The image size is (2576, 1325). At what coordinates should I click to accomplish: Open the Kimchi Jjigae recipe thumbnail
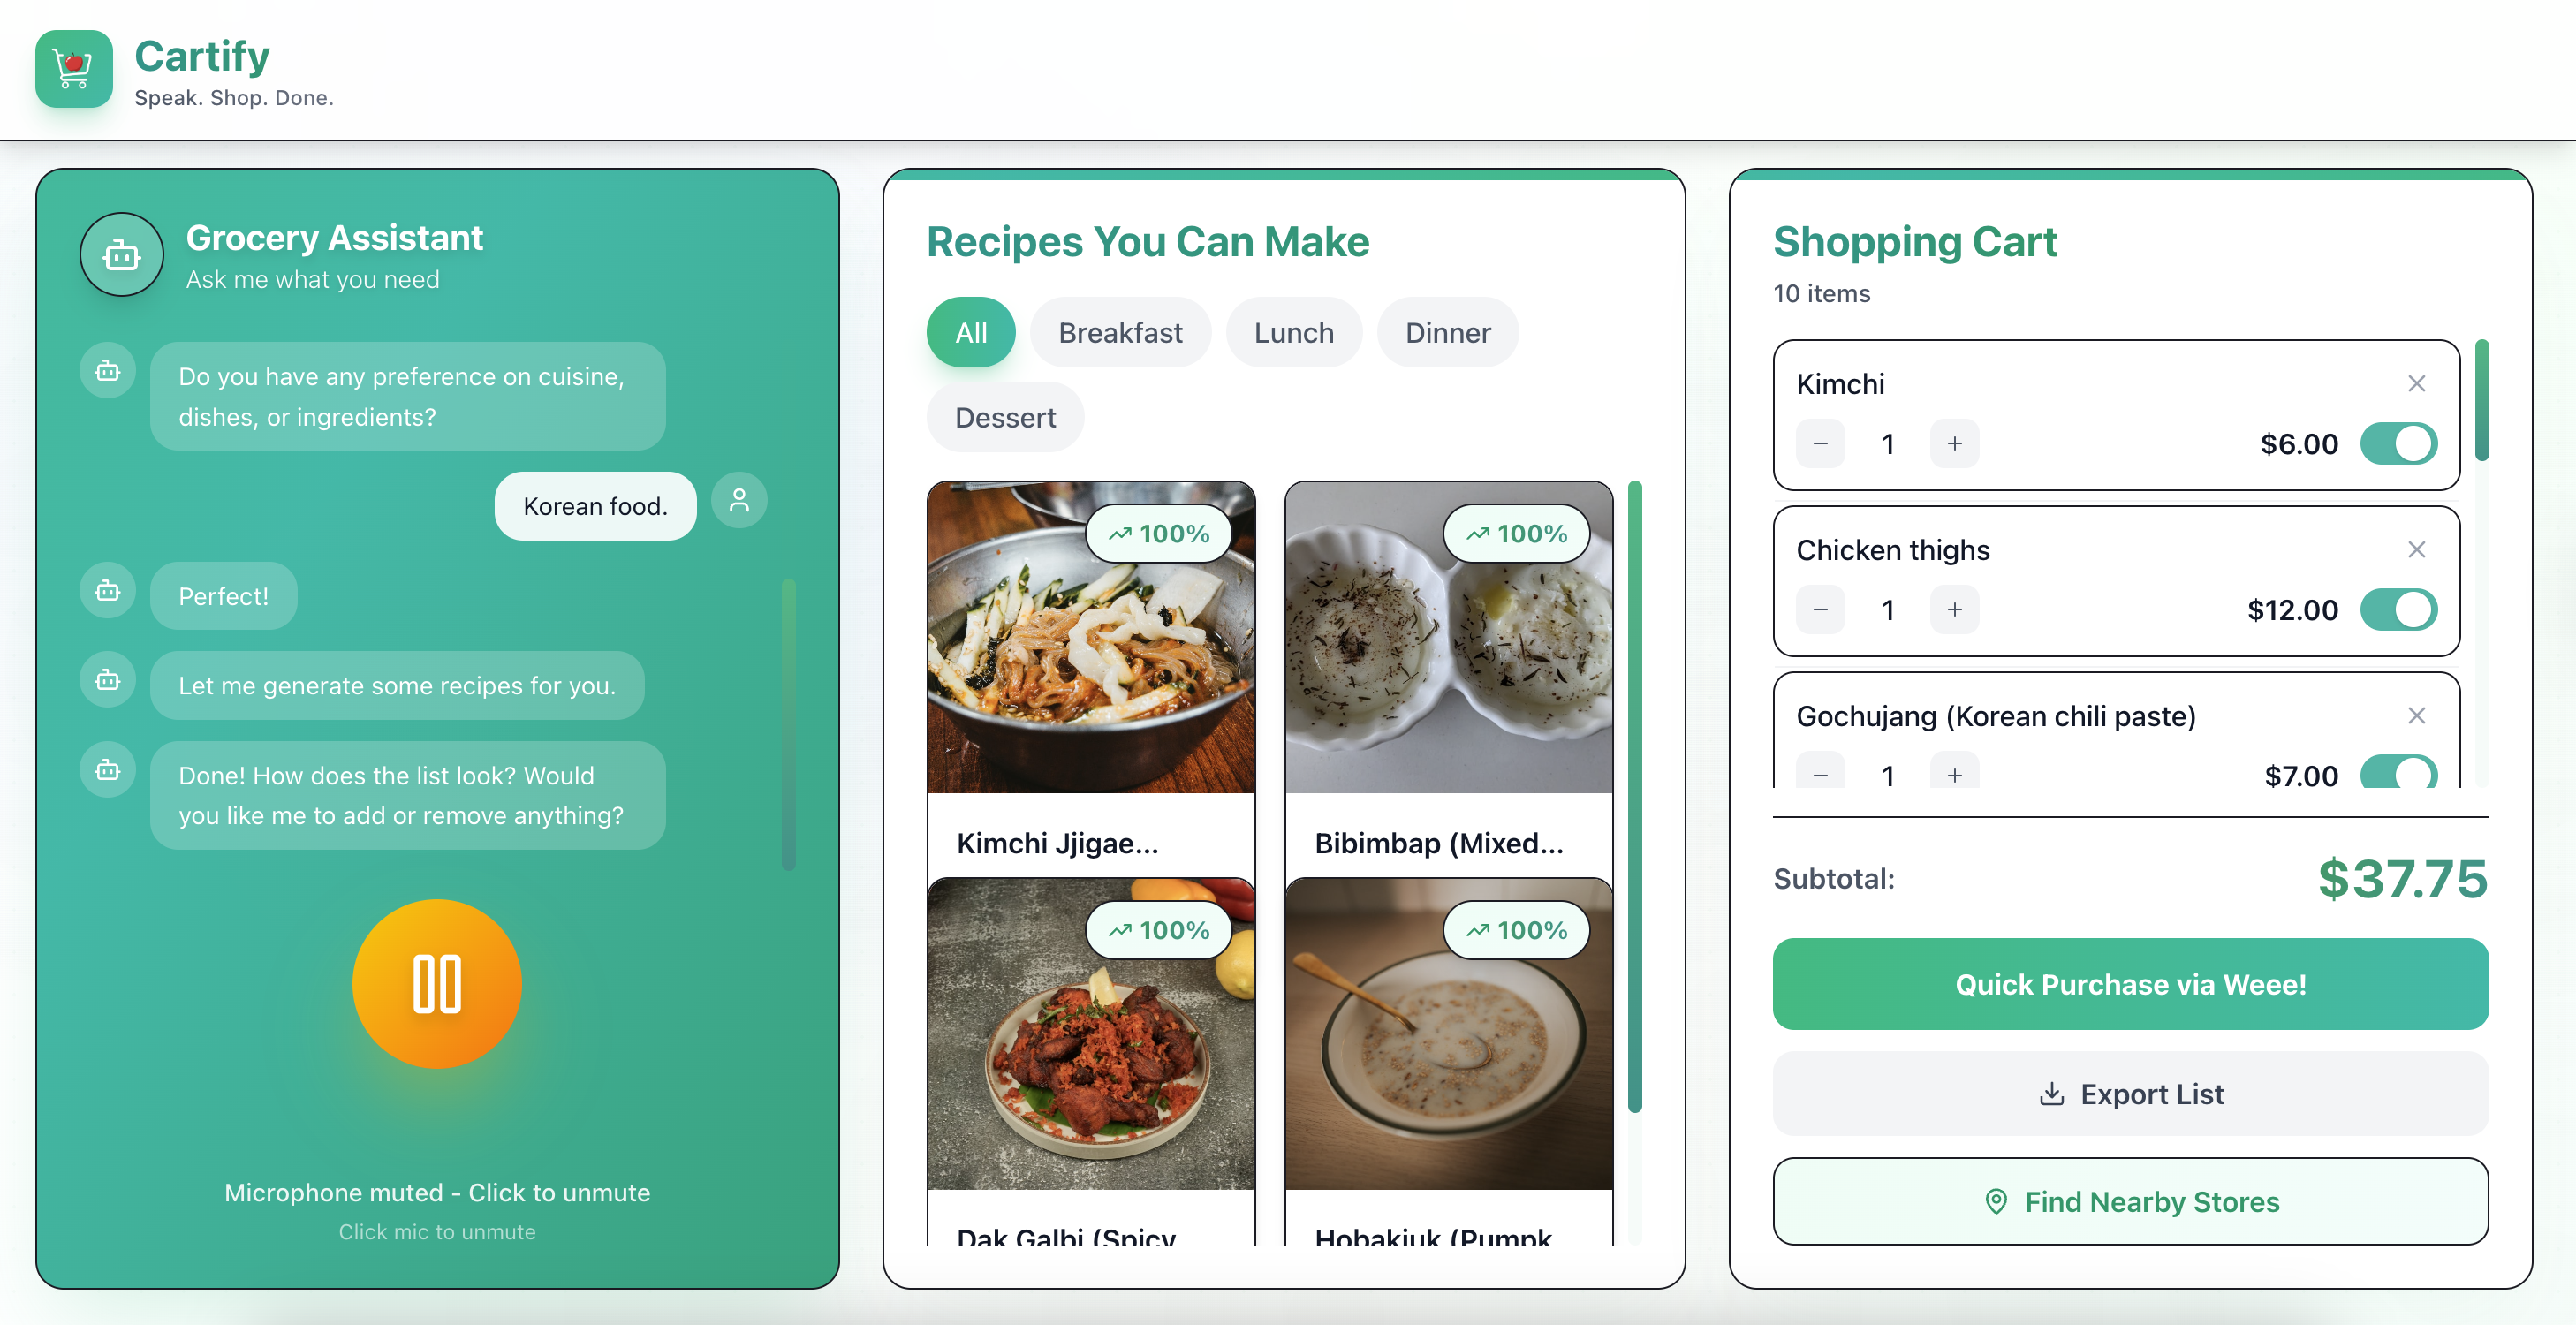[1090, 638]
